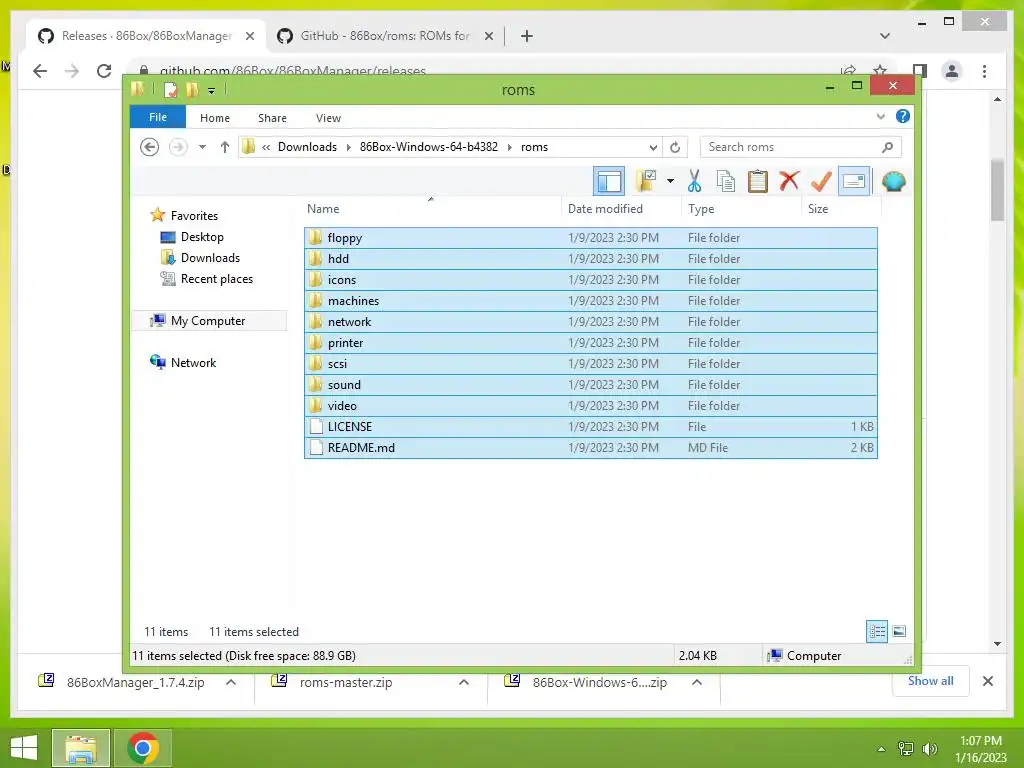This screenshot has width=1024, height=768.
Task: Go forward with the Explorer forward arrow
Action: point(178,147)
